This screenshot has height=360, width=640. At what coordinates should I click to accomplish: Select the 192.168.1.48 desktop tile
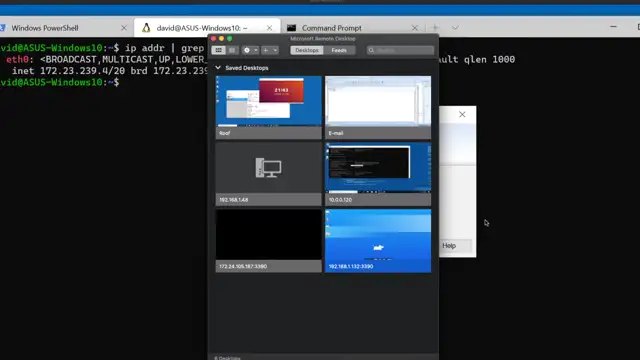tap(269, 174)
